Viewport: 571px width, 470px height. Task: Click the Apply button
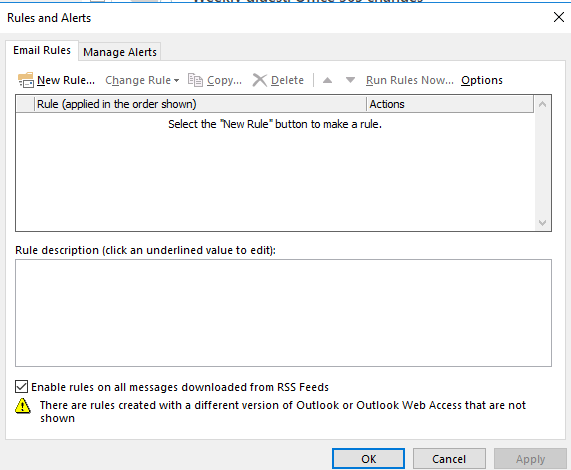point(530,459)
